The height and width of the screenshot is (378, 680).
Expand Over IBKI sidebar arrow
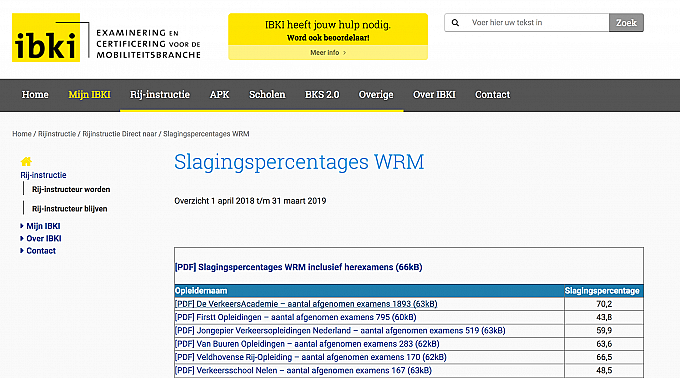[x=22, y=238]
